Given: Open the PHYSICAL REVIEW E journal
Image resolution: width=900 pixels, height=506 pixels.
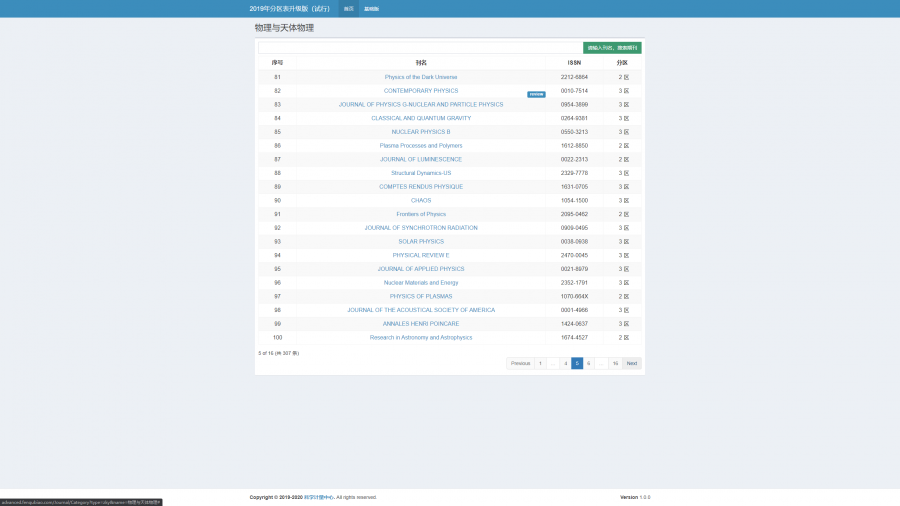Looking at the screenshot, I should (x=421, y=255).
